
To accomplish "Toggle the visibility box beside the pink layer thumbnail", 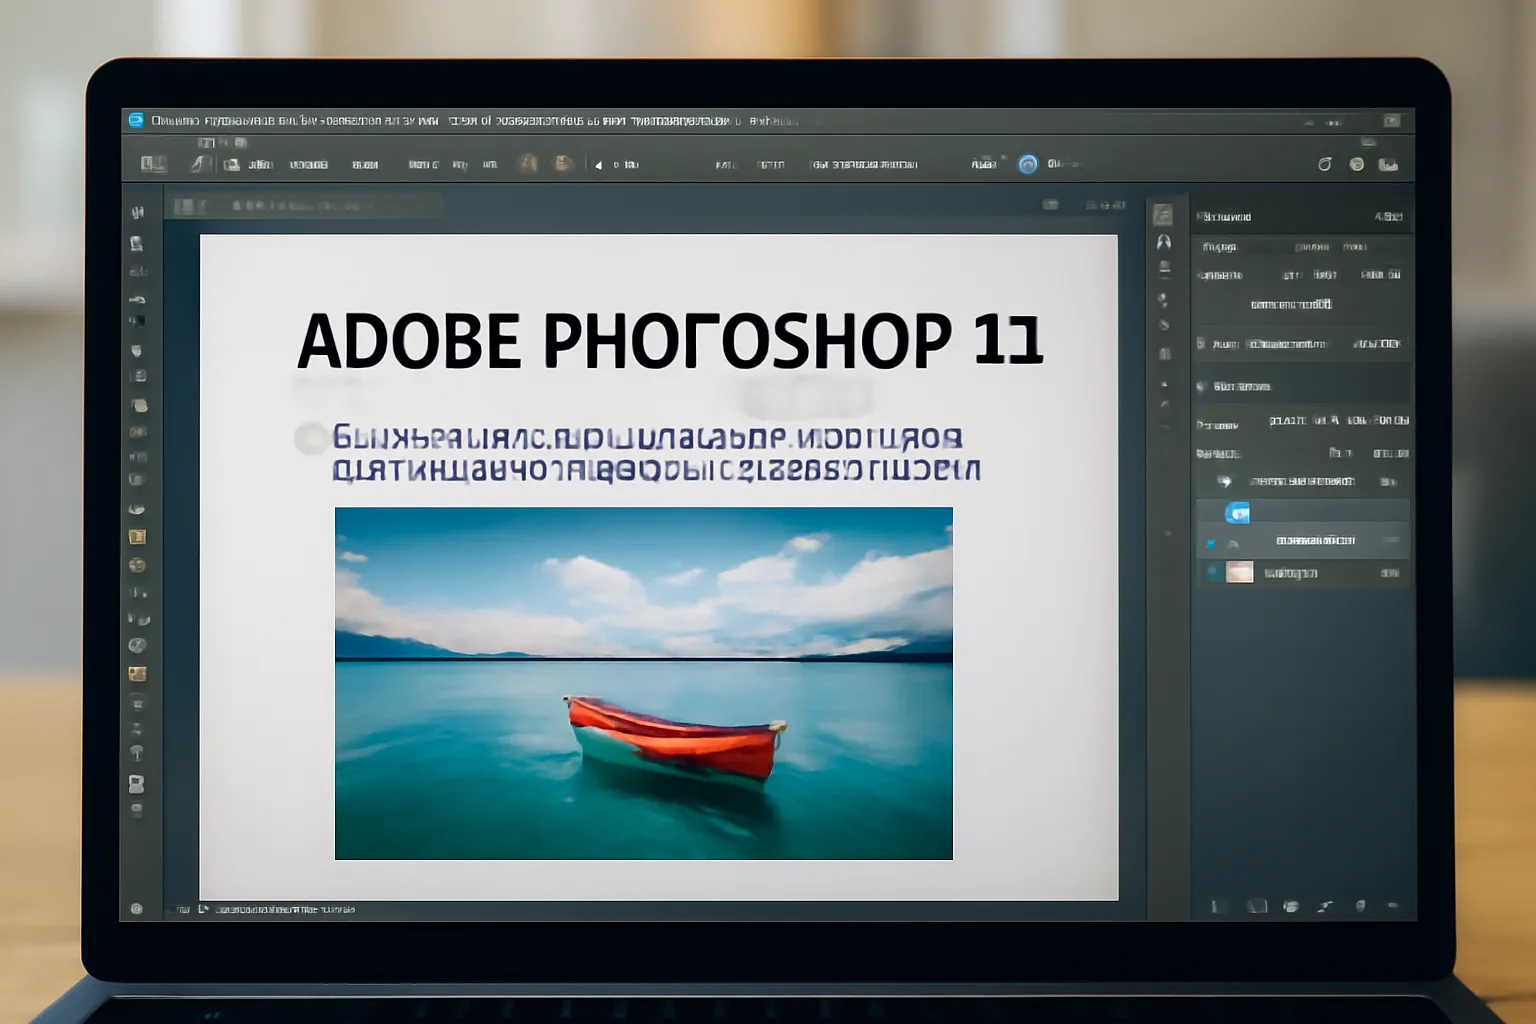I will pyautogui.click(x=1213, y=572).
